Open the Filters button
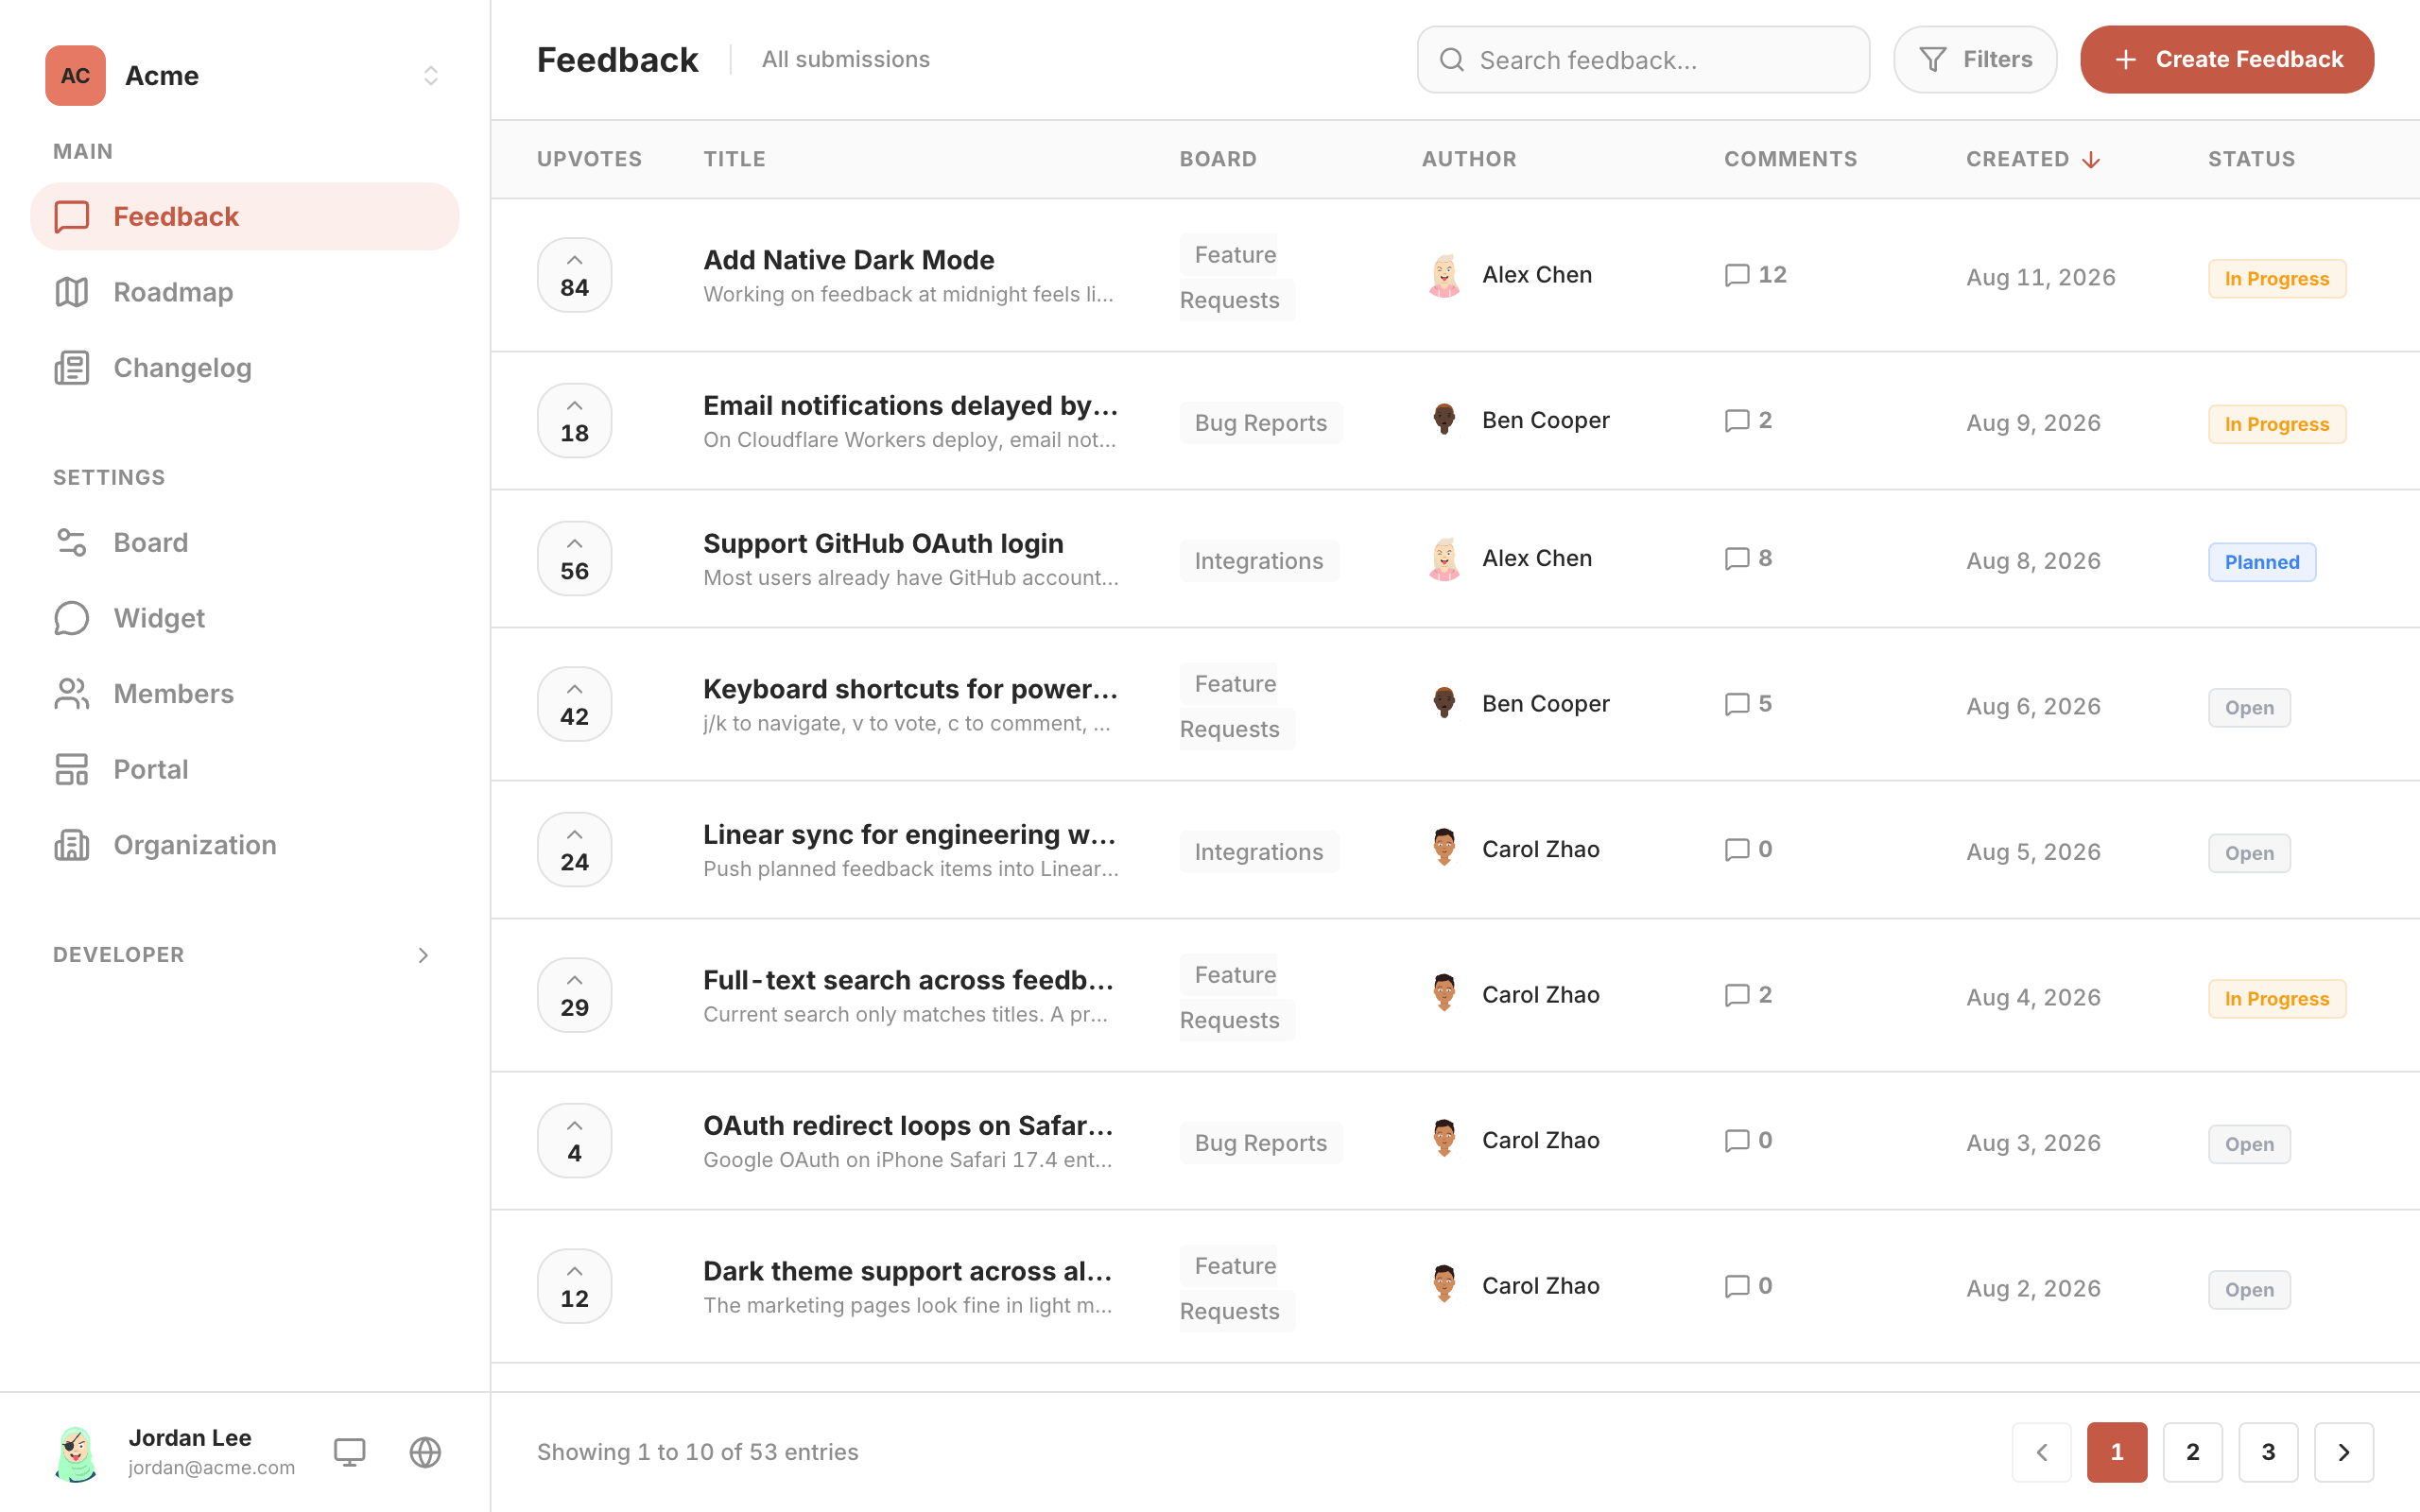This screenshot has width=2420, height=1512. pos(1974,60)
